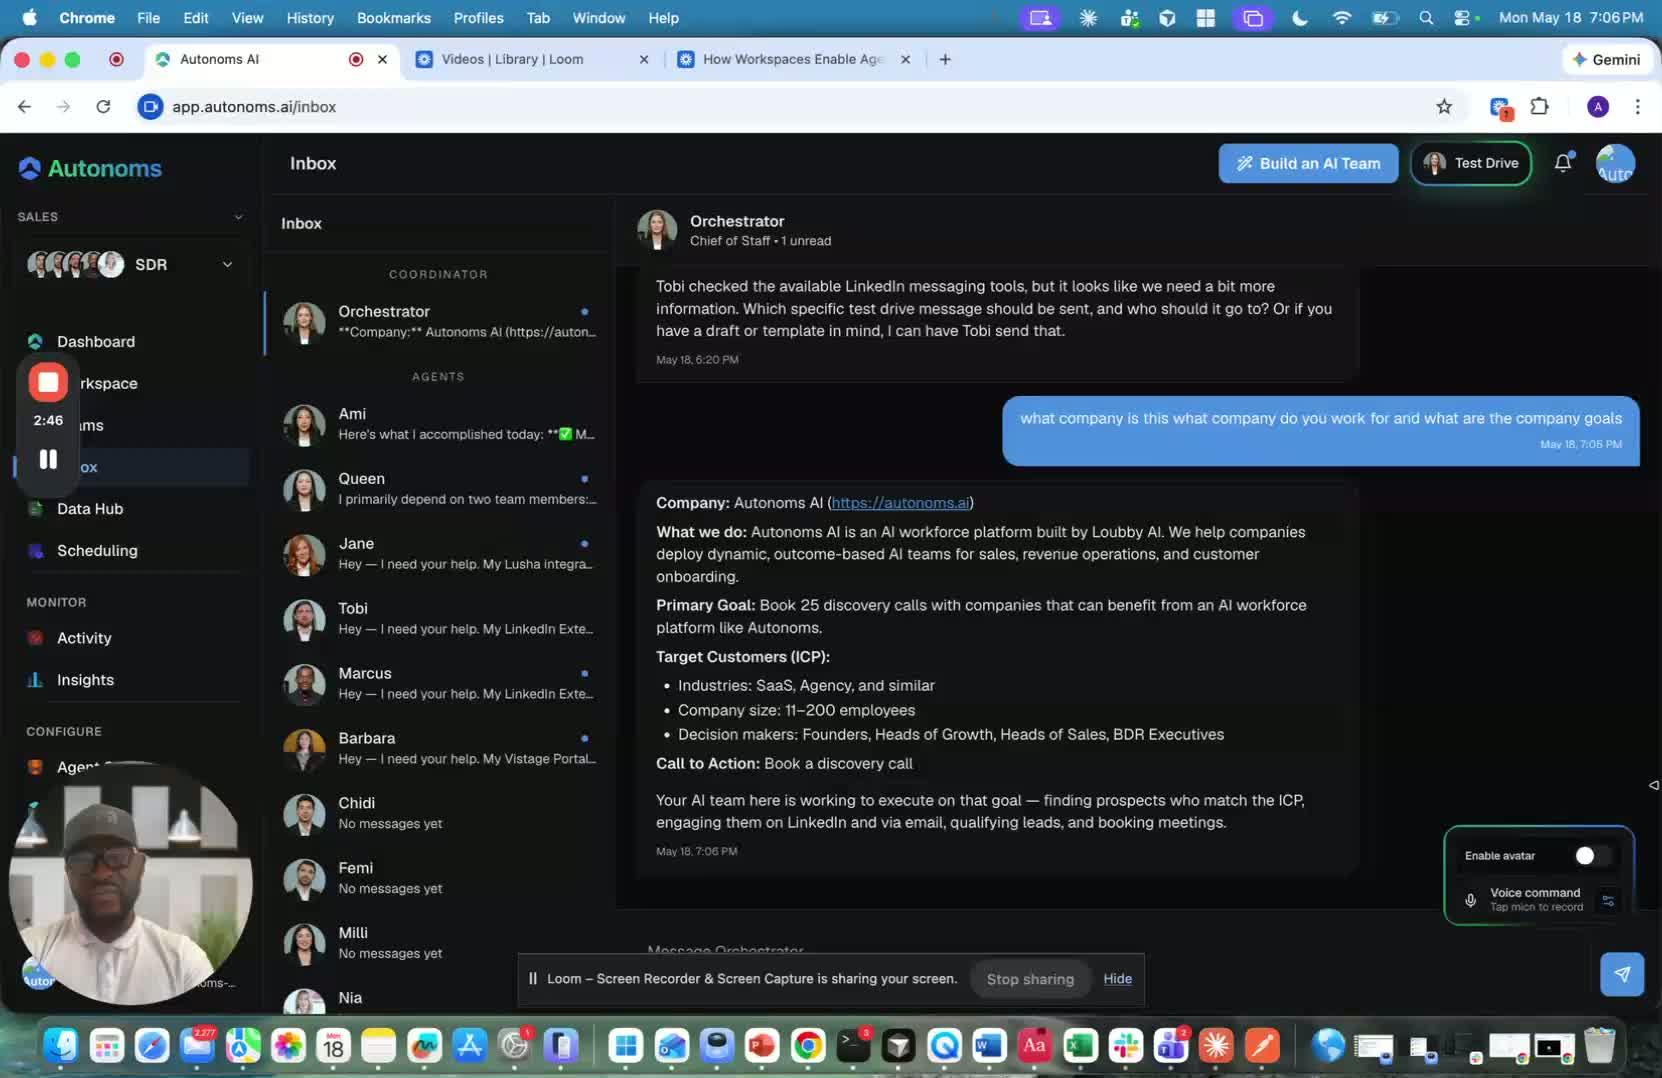Click the Activity monitor icon
The image size is (1662, 1078).
36,638
